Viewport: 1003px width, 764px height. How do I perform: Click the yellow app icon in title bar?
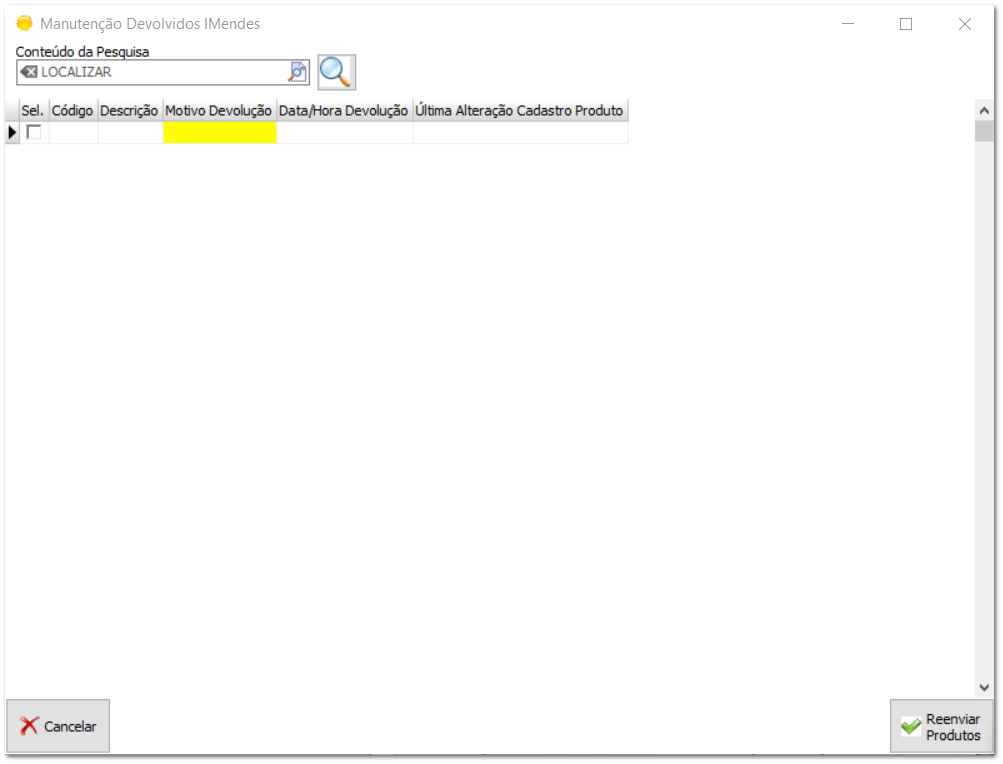24,24
